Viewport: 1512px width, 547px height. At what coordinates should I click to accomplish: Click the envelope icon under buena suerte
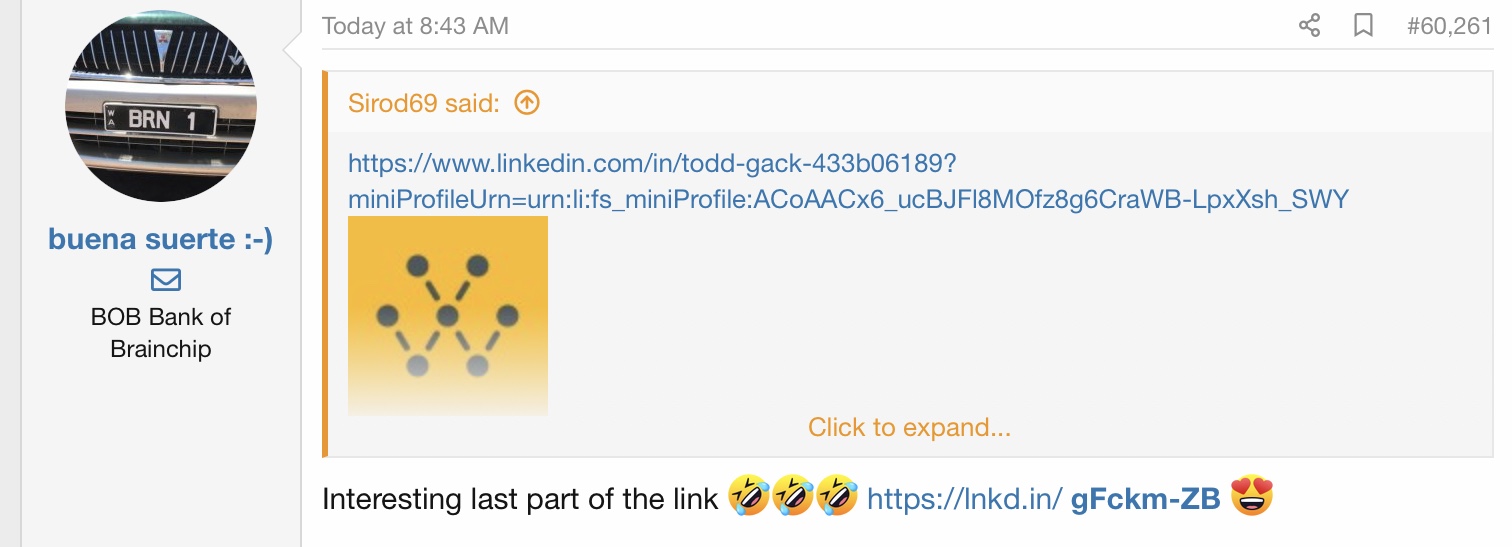click(x=166, y=280)
